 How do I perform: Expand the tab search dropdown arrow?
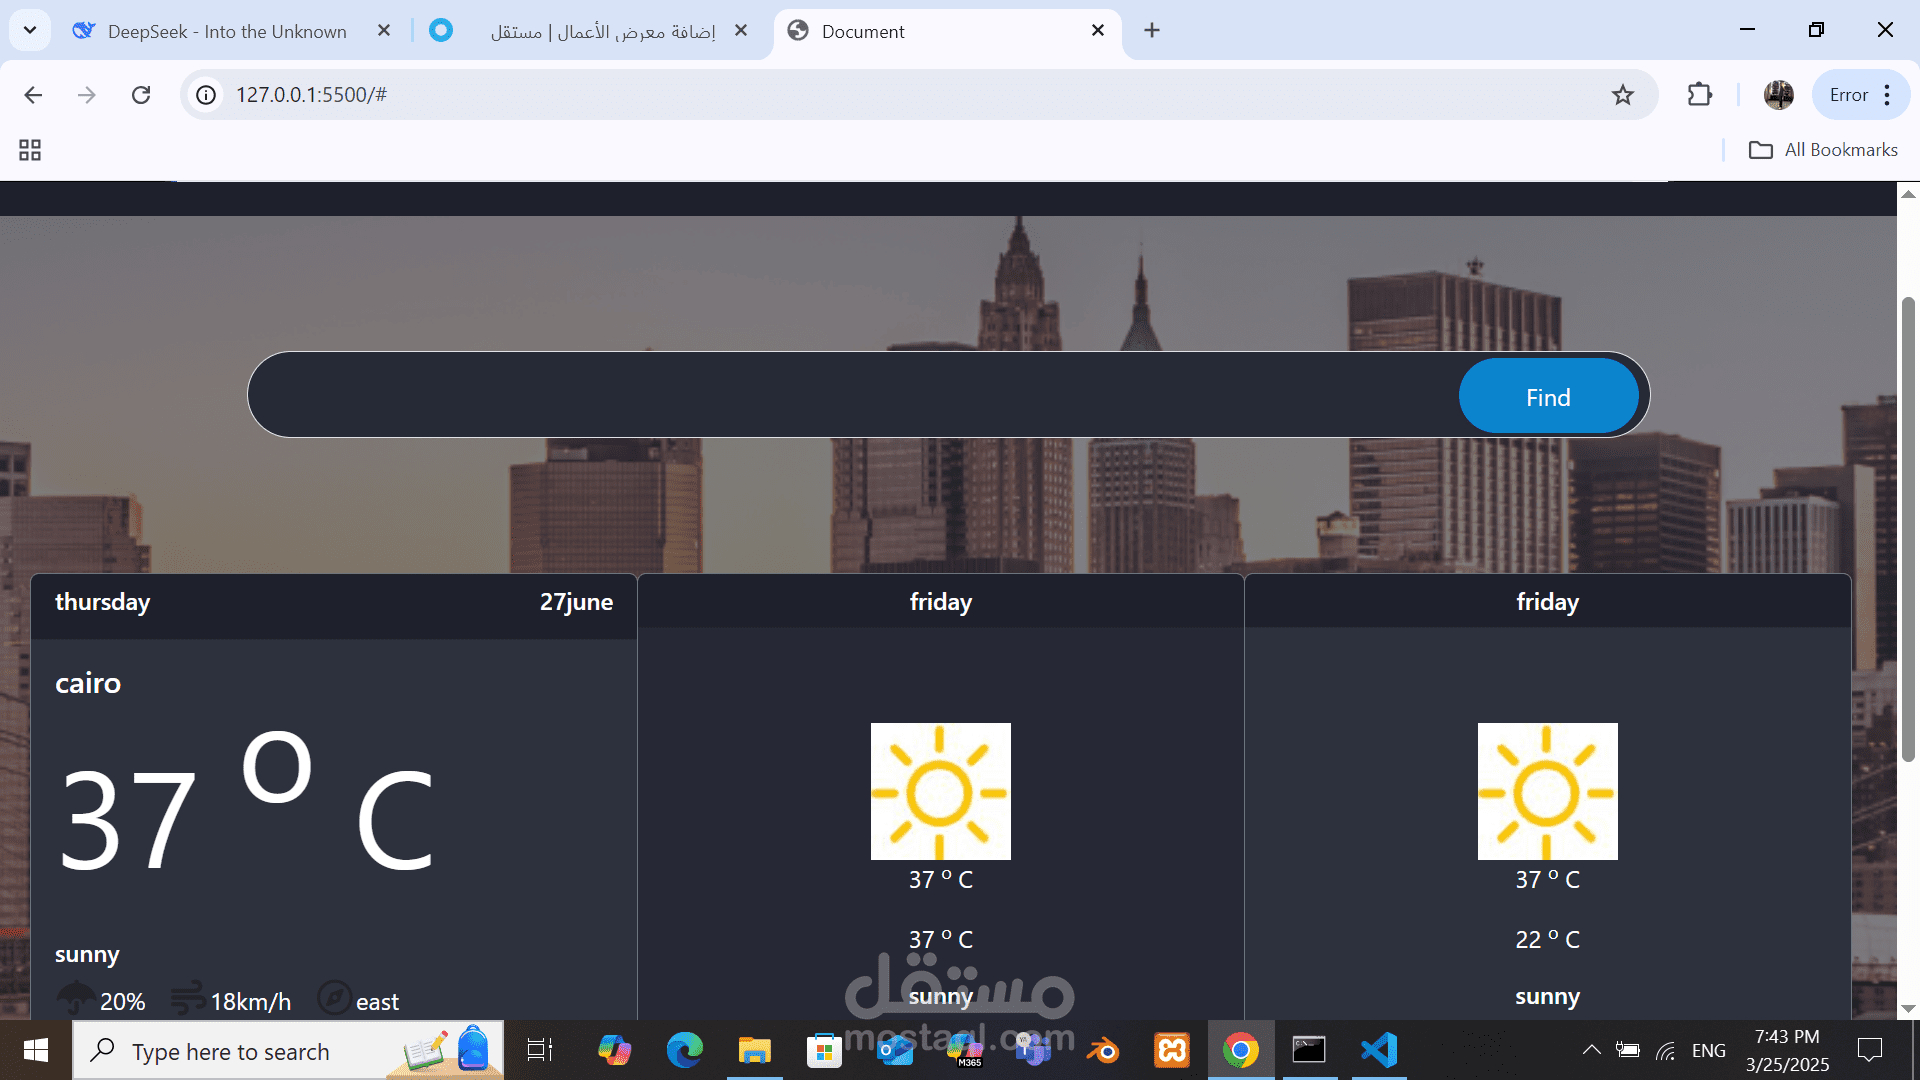pos(30,31)
